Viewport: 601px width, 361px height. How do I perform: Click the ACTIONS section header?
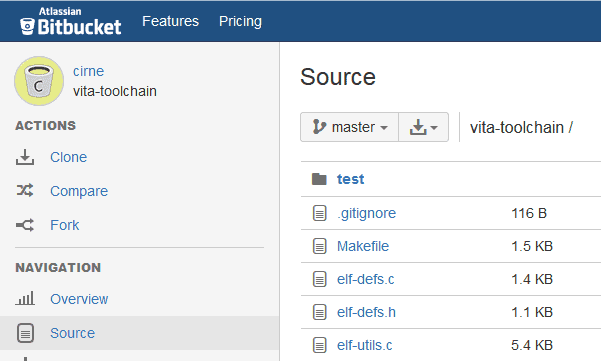tap(46, 126)
